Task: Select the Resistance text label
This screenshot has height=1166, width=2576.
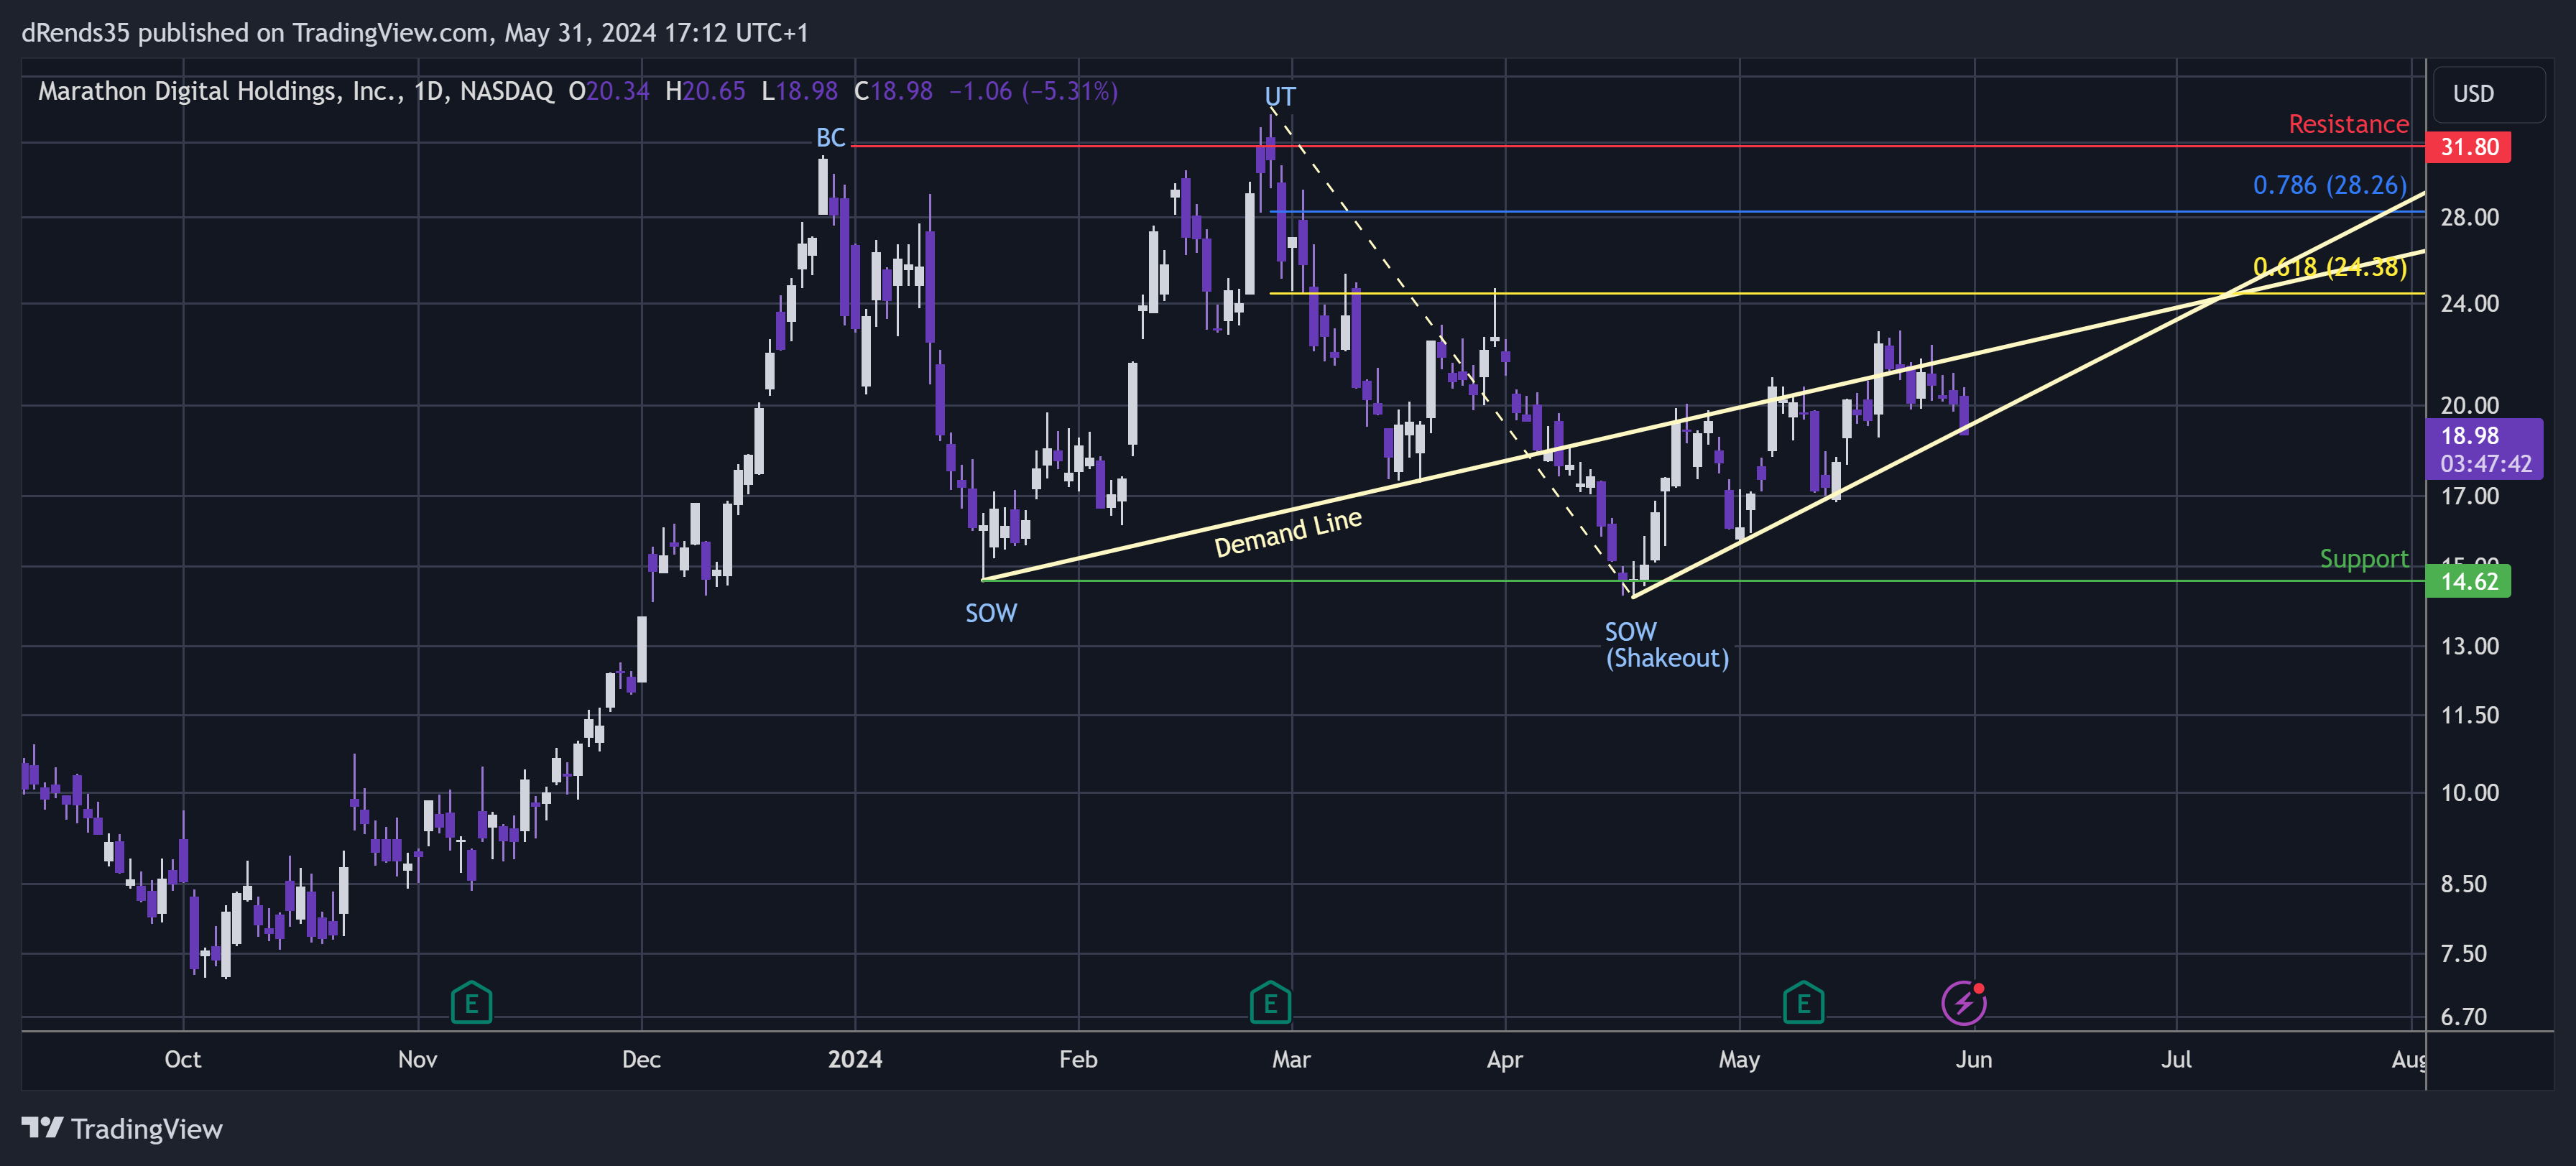Action: click(2348, 124)
